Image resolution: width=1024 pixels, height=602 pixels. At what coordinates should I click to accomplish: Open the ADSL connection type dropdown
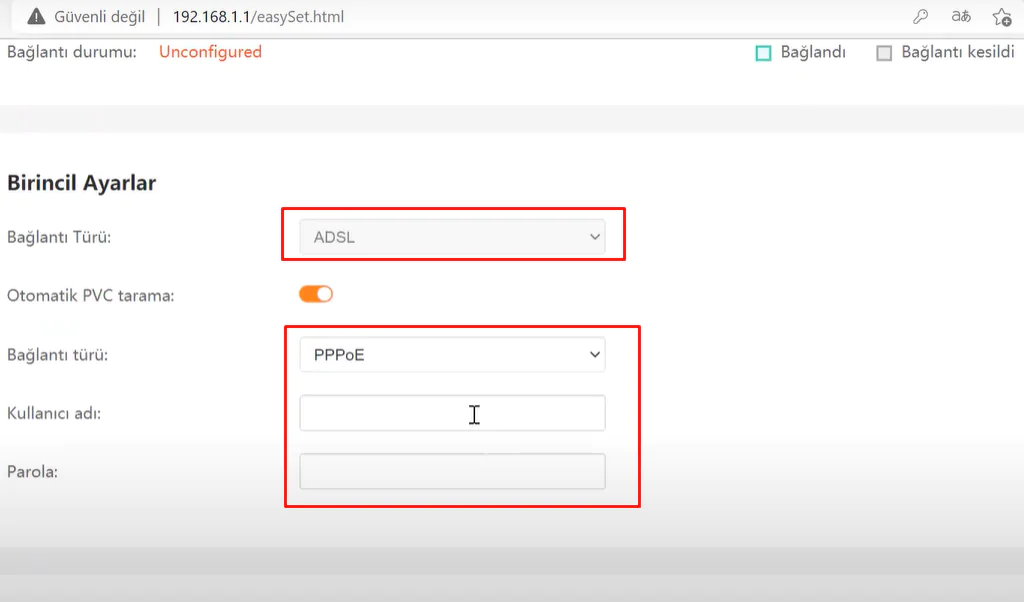click(x=452, y=237)
